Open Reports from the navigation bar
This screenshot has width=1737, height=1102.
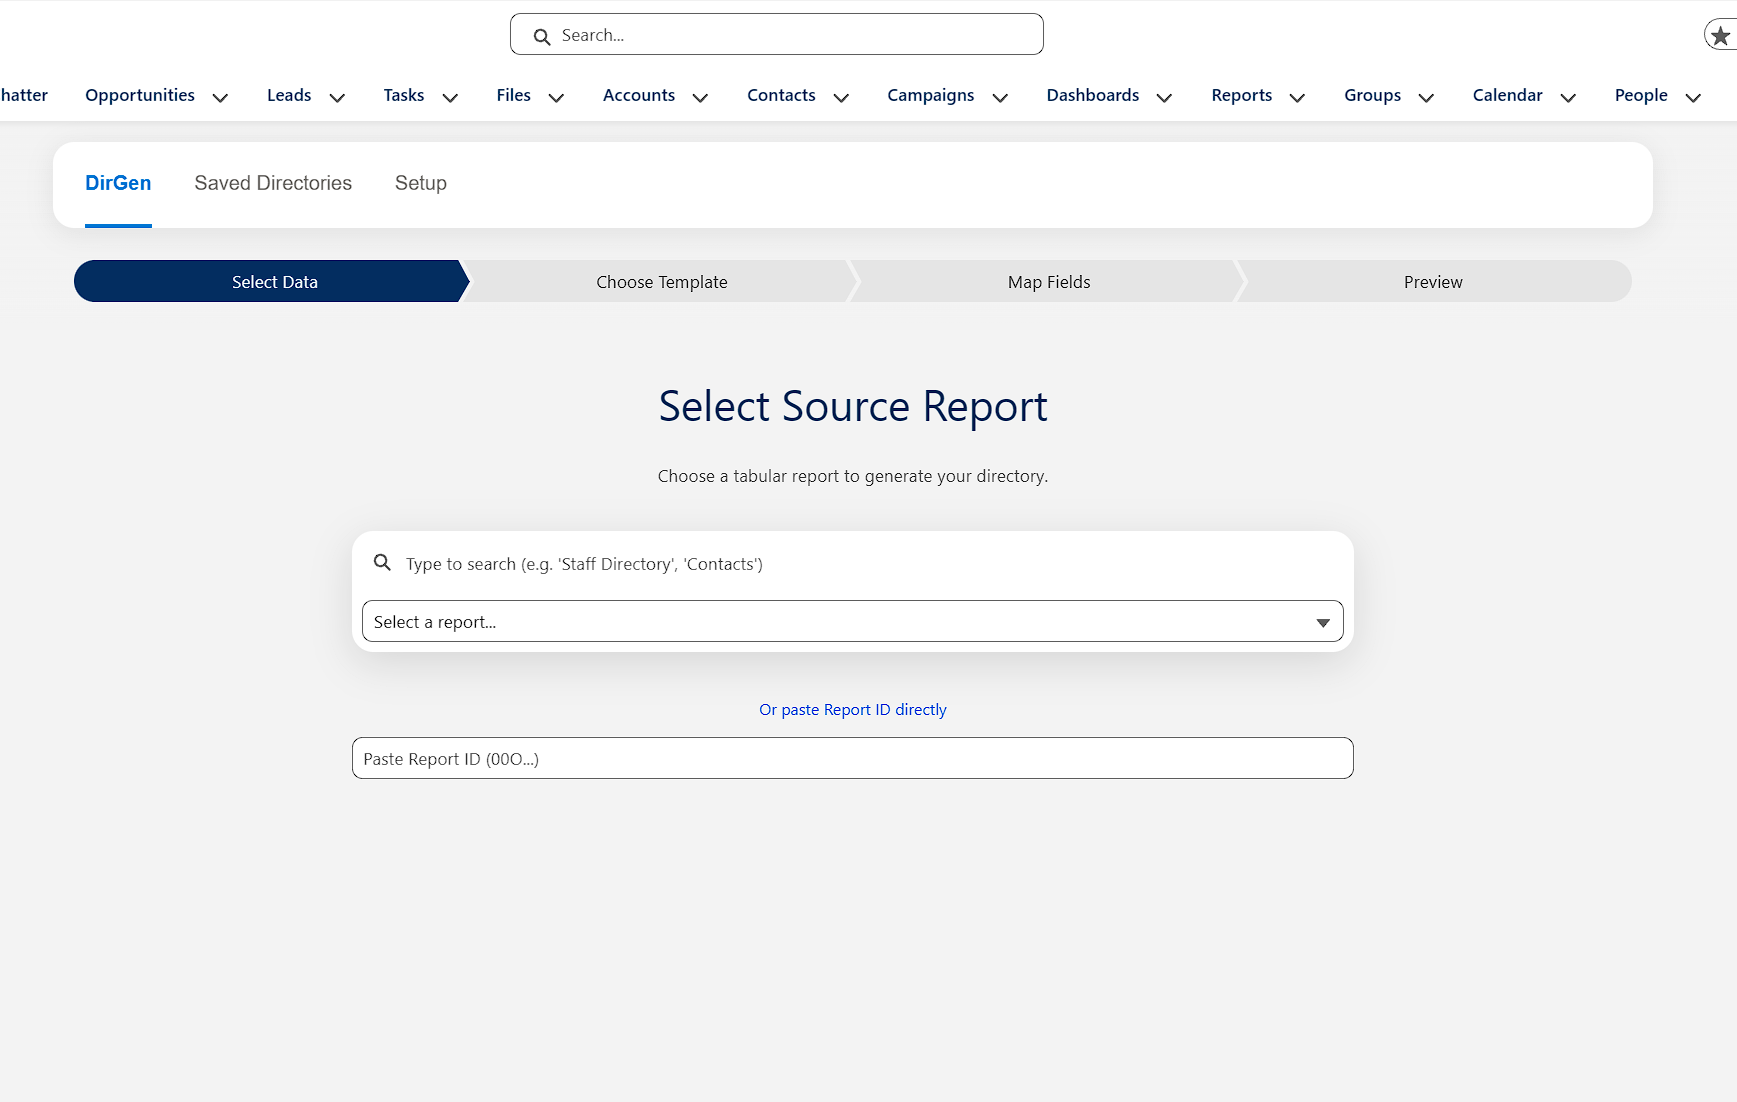coord(1242,95)
